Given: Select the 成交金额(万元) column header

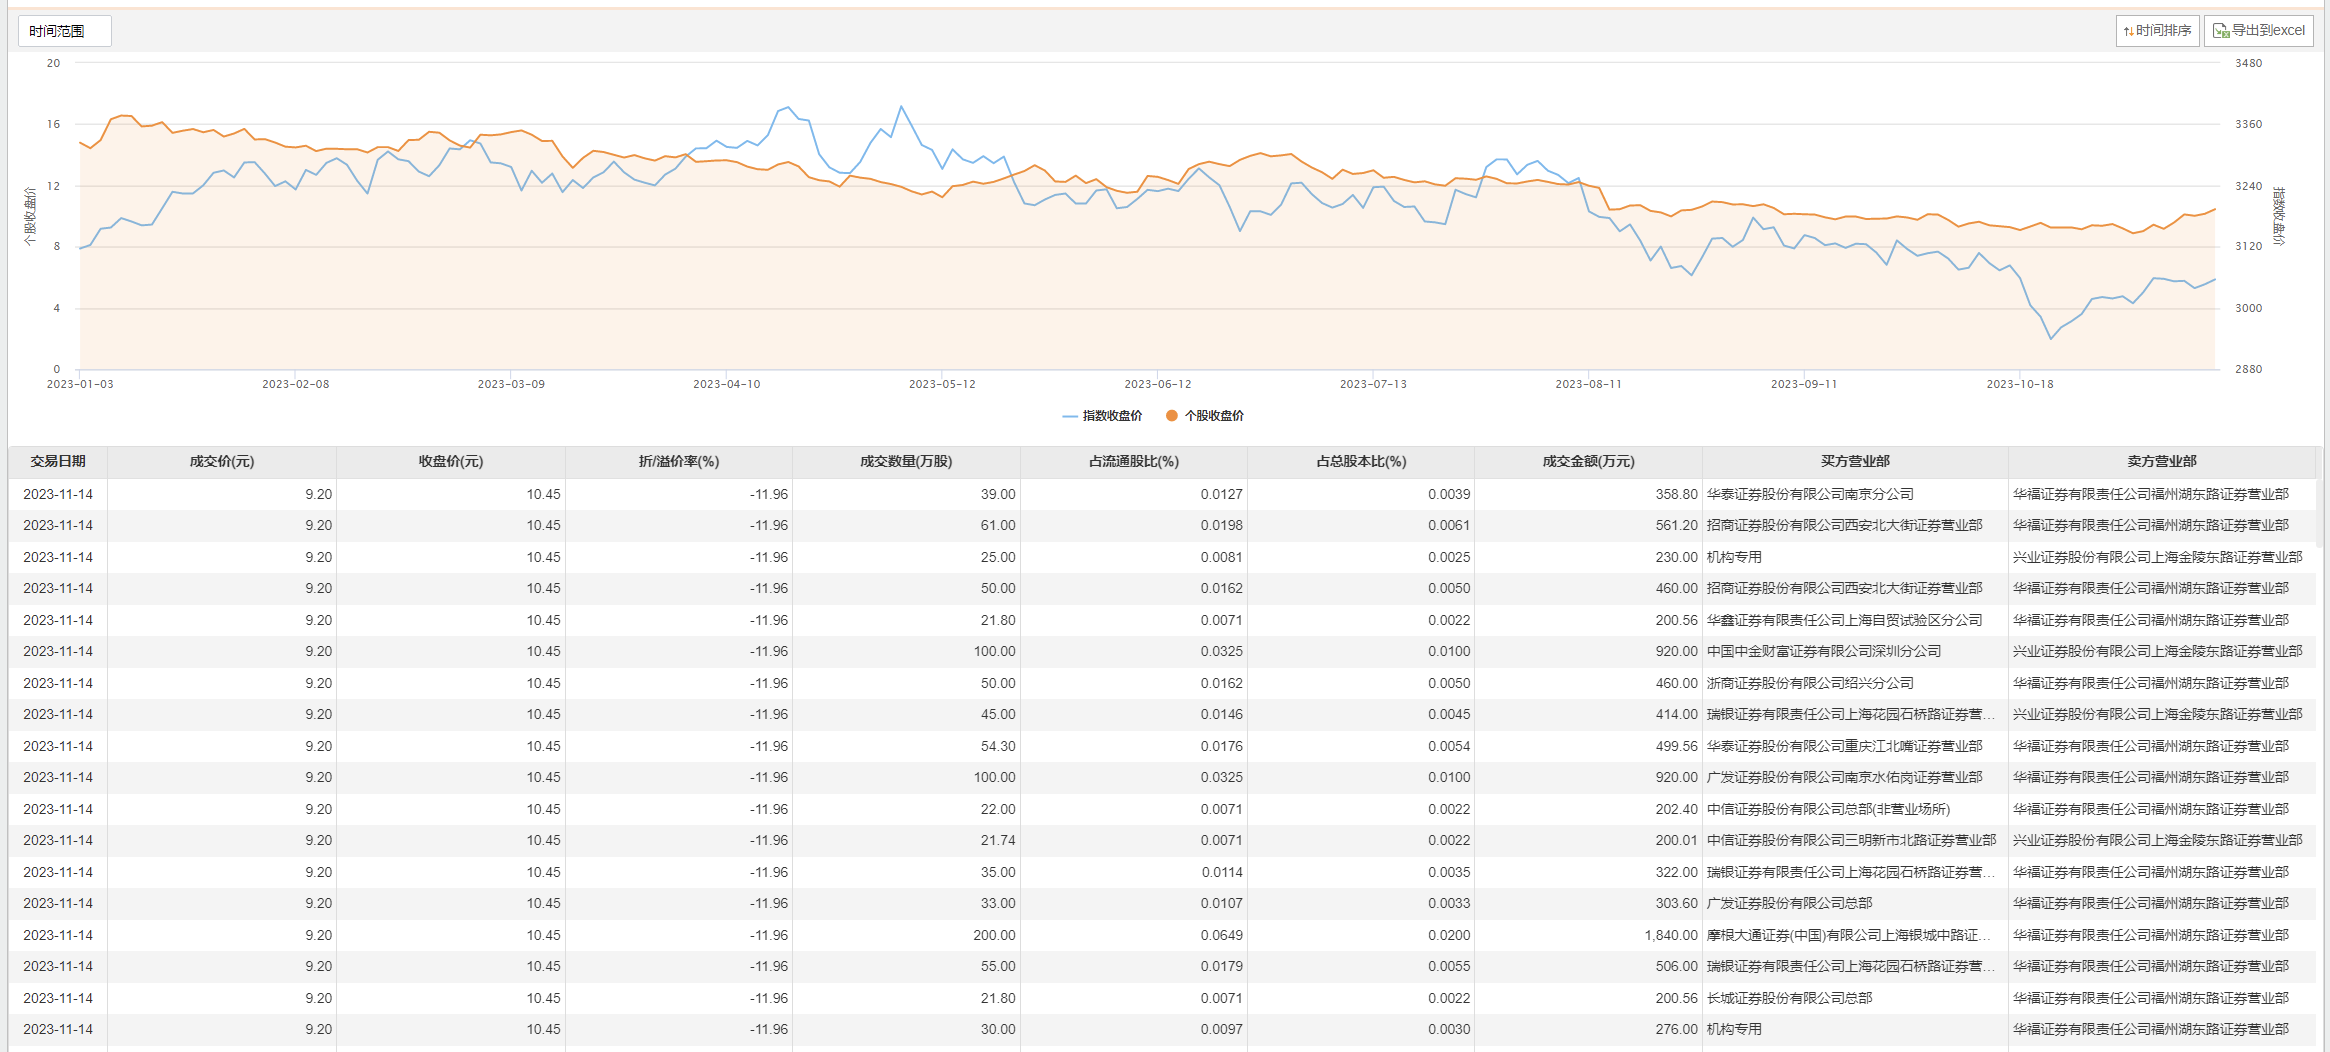Looking at the screenshot, I should pyautogui.click(x=1588, y=462).
